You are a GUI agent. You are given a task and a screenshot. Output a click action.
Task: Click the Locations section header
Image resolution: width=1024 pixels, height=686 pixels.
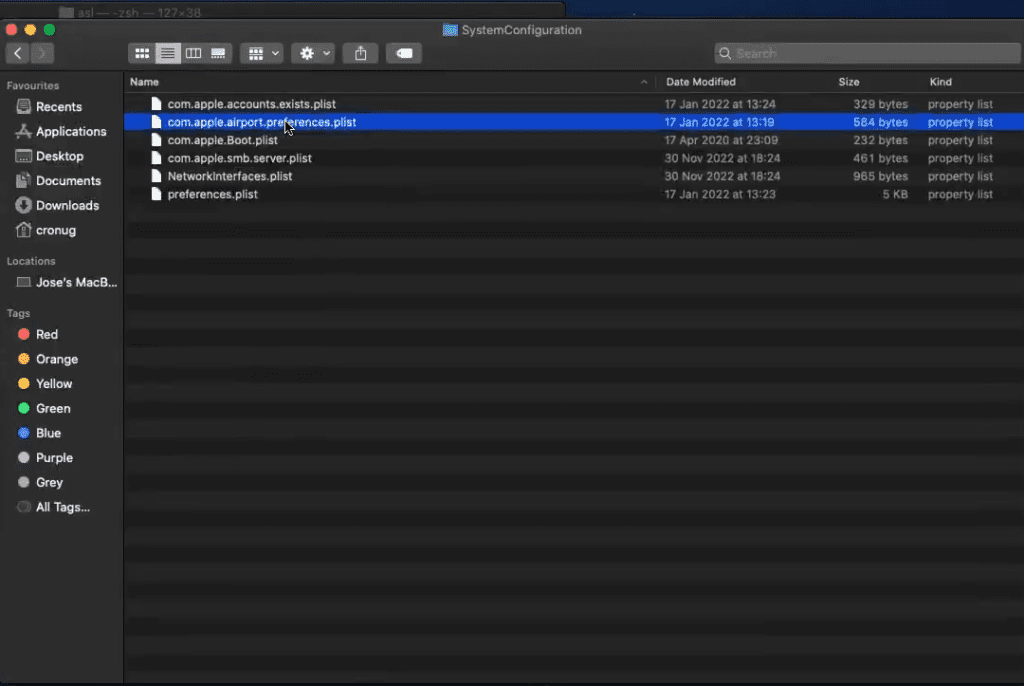coord(31,261)
